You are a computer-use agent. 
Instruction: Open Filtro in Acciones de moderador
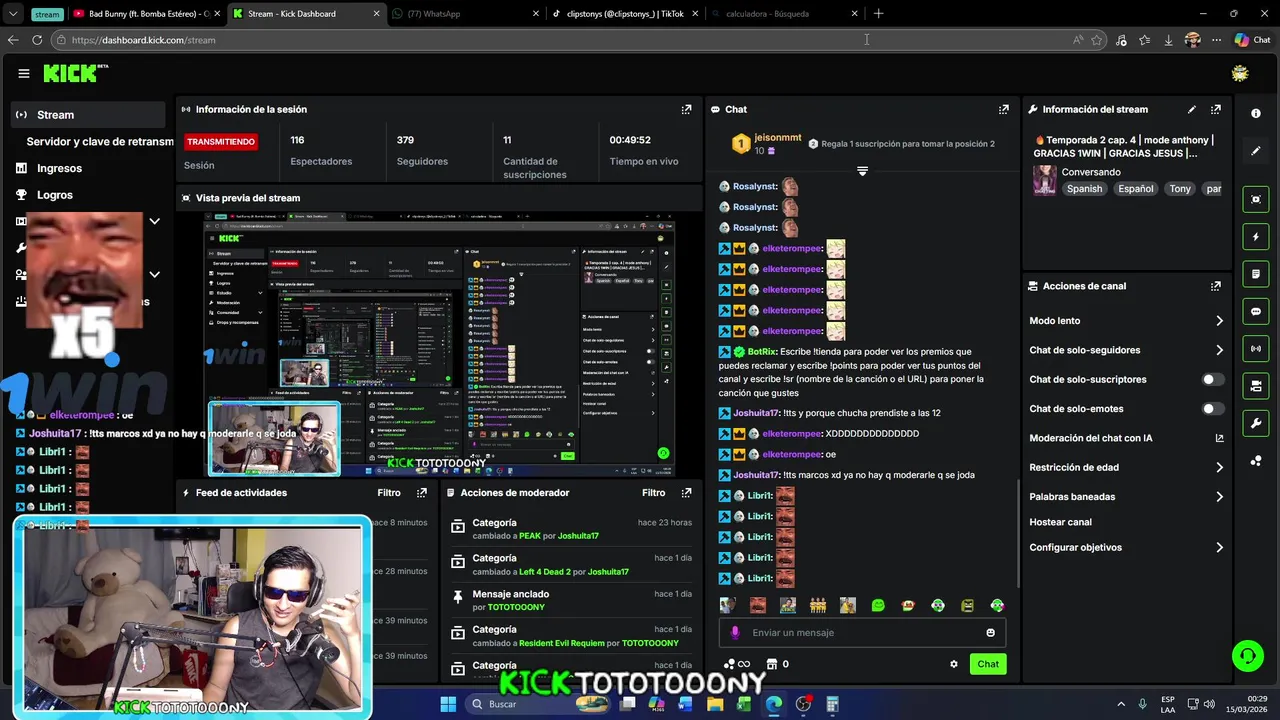653,493
